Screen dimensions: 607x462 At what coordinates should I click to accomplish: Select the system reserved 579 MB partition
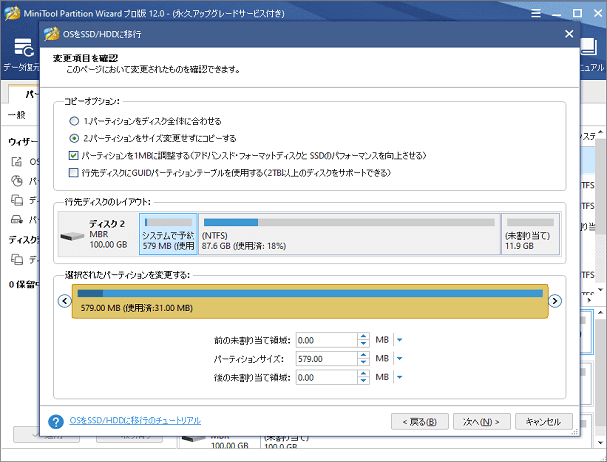point(168,234)
